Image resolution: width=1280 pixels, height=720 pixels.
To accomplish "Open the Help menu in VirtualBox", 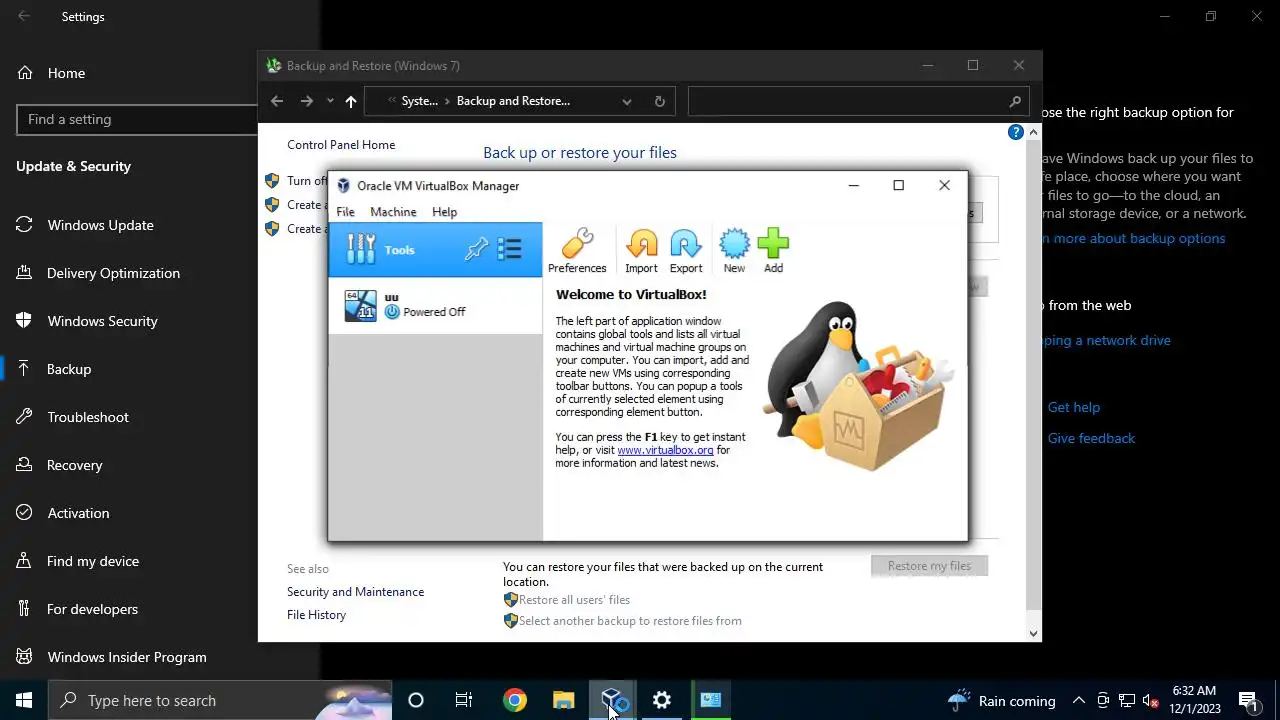I will [x=444, y=212].
